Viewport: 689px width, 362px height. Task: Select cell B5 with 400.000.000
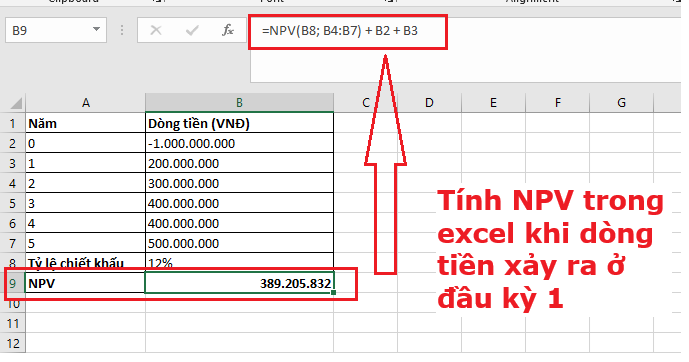[239, 203]
